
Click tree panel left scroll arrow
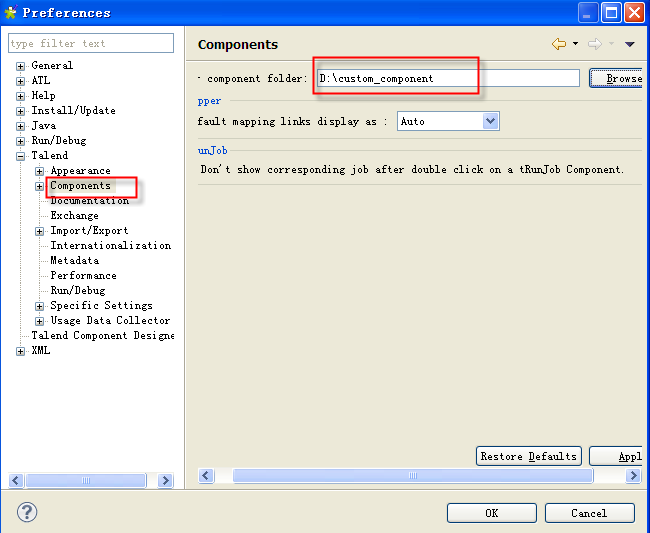(16, 480)
